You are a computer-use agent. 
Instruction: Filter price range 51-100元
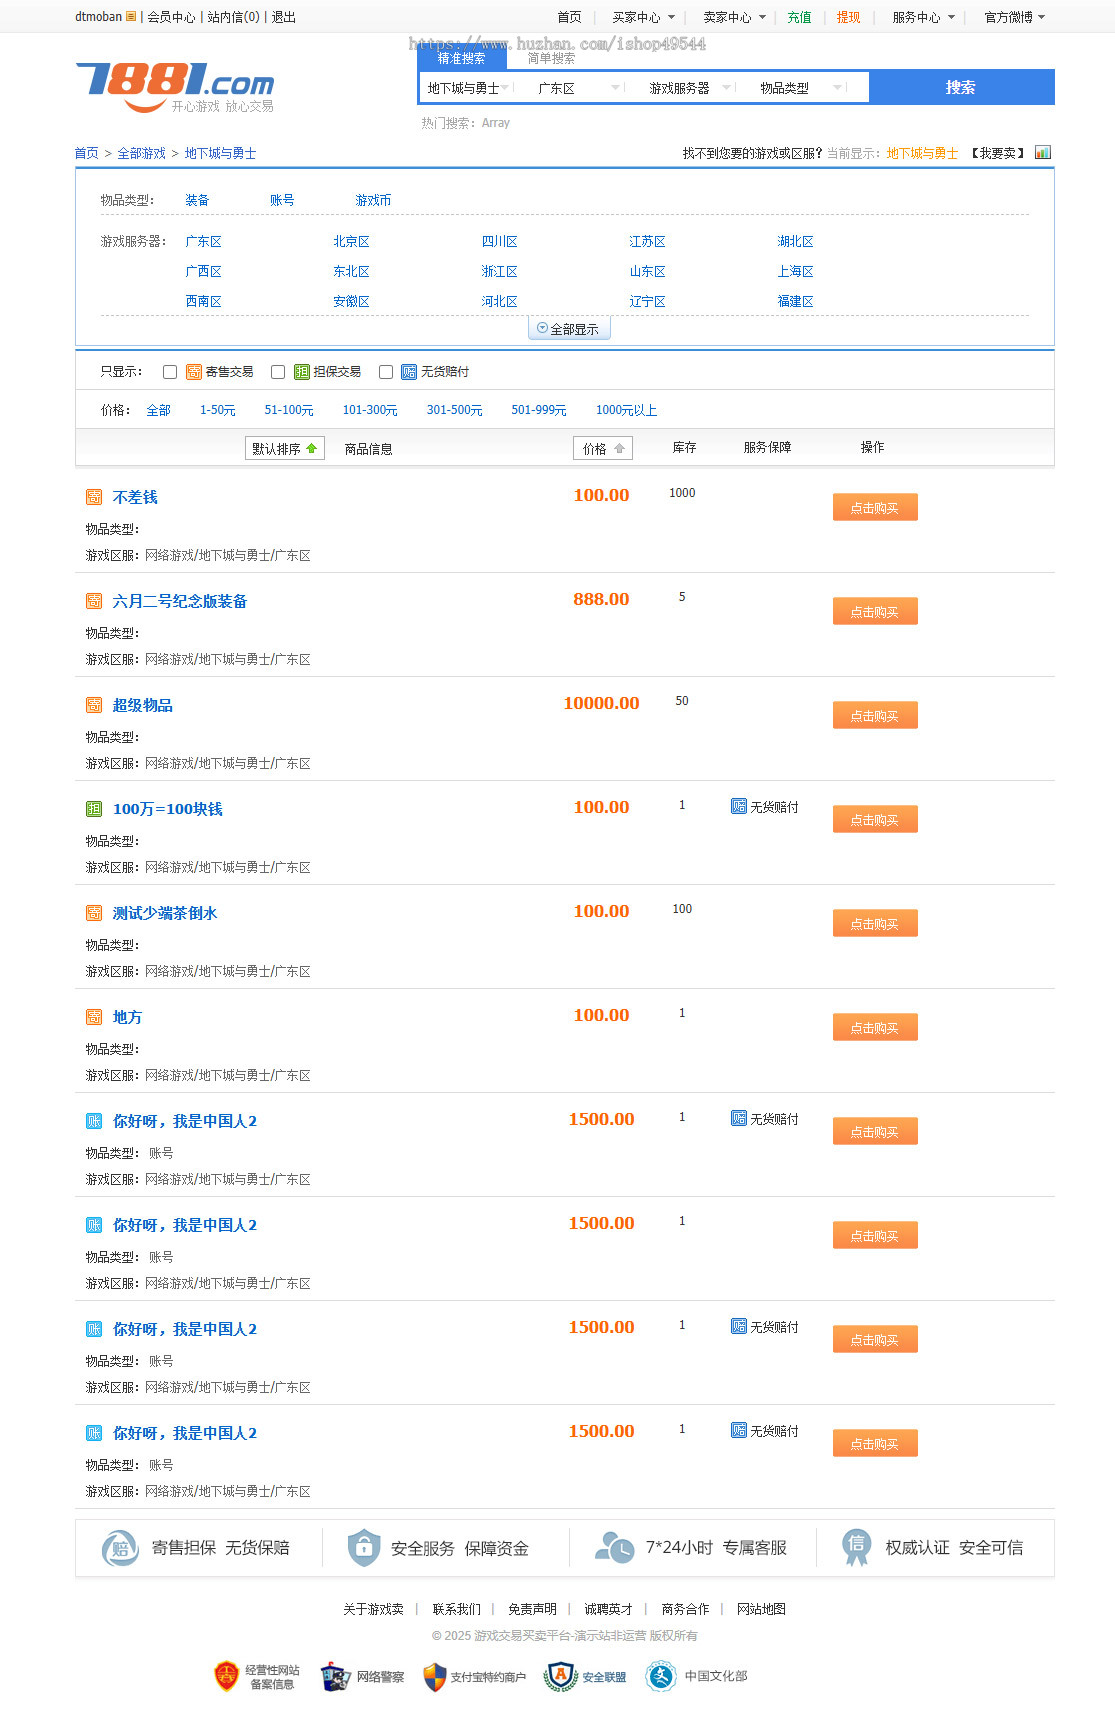289,410
